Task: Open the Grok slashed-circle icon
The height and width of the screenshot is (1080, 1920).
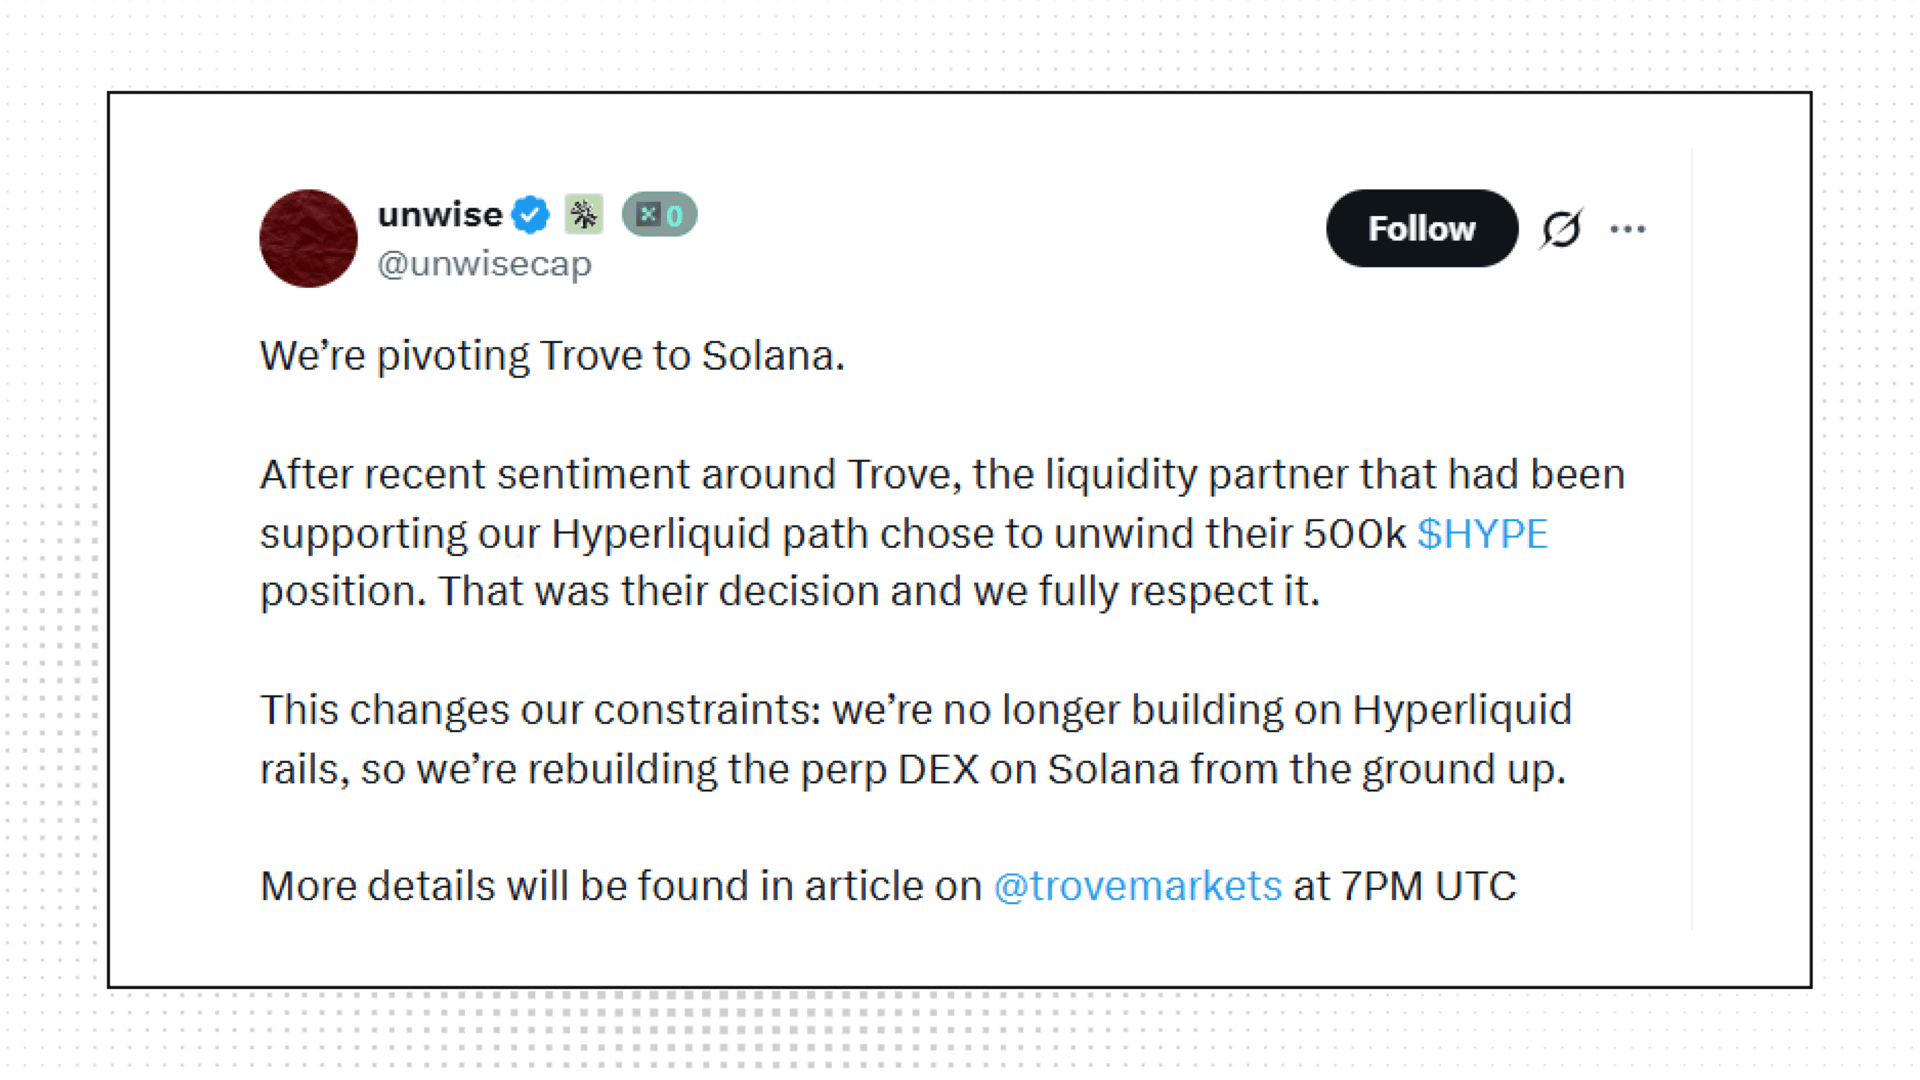Action: pos(1561,229)
